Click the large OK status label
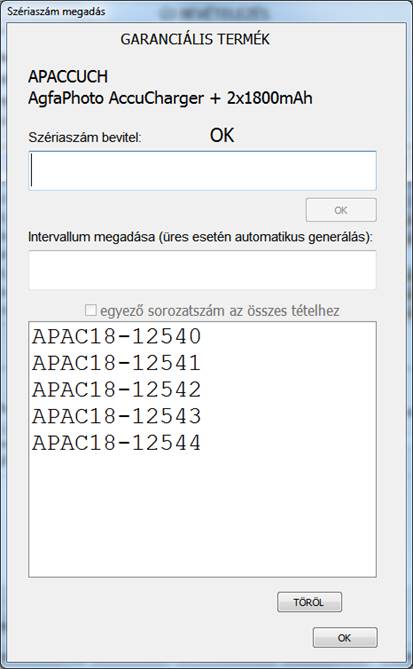Image resolution: width=413 pixels, height=669 pixels. [222, 136]
